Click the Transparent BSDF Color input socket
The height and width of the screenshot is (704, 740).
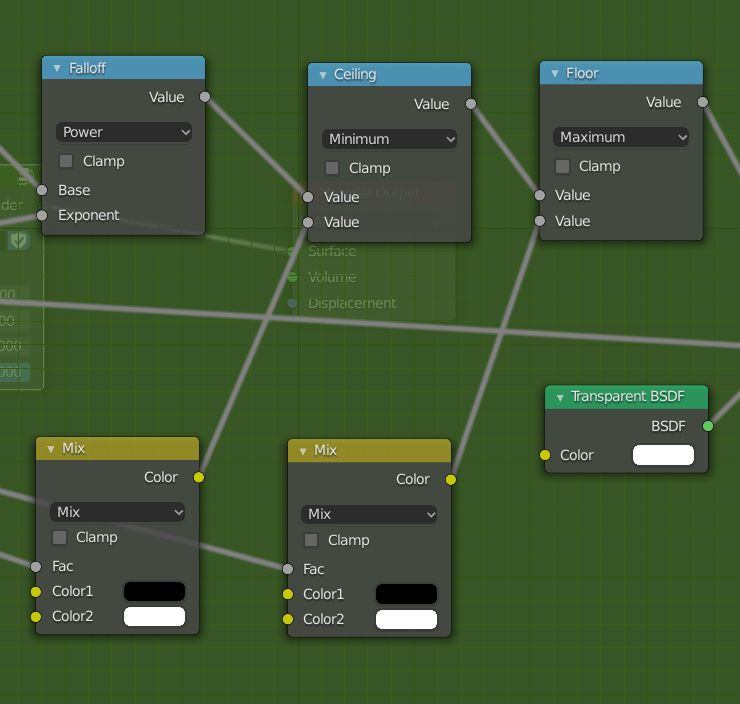[545, 455]
